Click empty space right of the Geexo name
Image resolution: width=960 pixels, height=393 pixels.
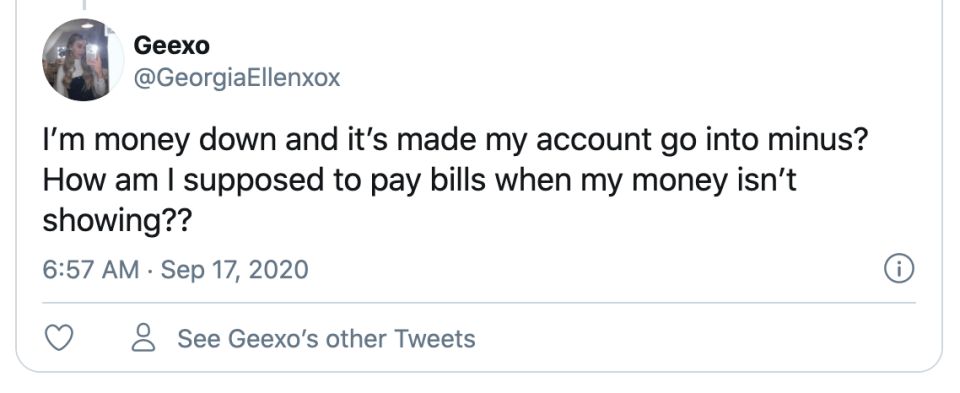point(551,45)
